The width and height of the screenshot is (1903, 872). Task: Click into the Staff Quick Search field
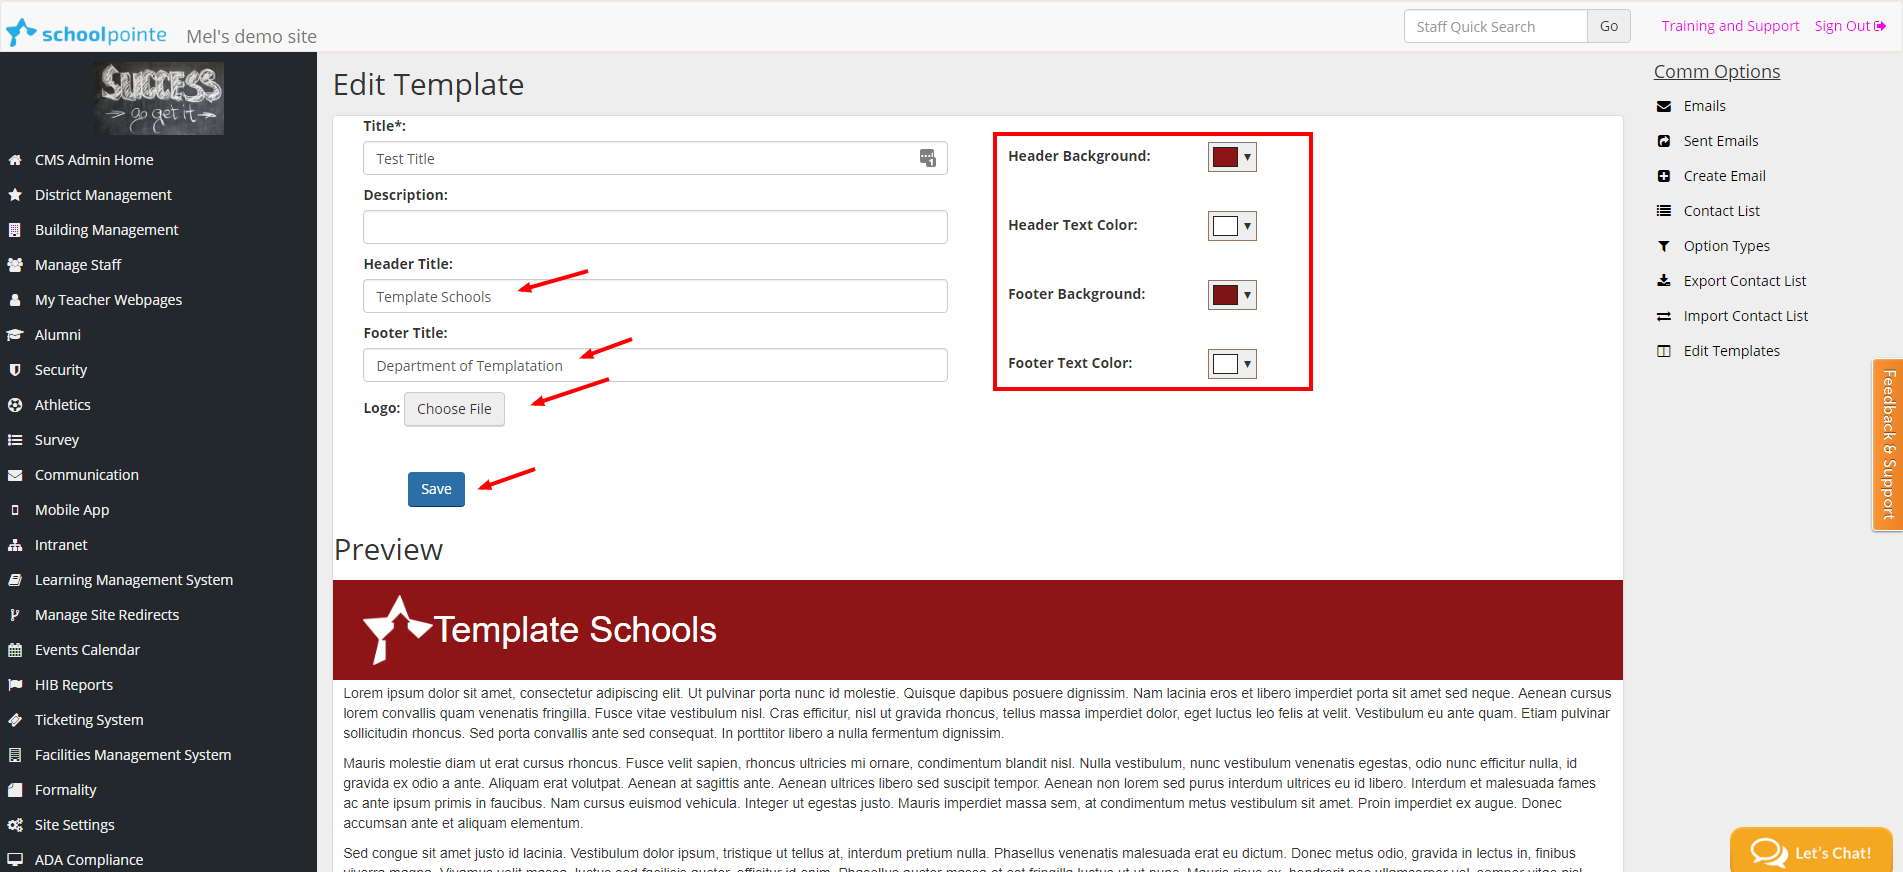click(x=1495, y=27)
